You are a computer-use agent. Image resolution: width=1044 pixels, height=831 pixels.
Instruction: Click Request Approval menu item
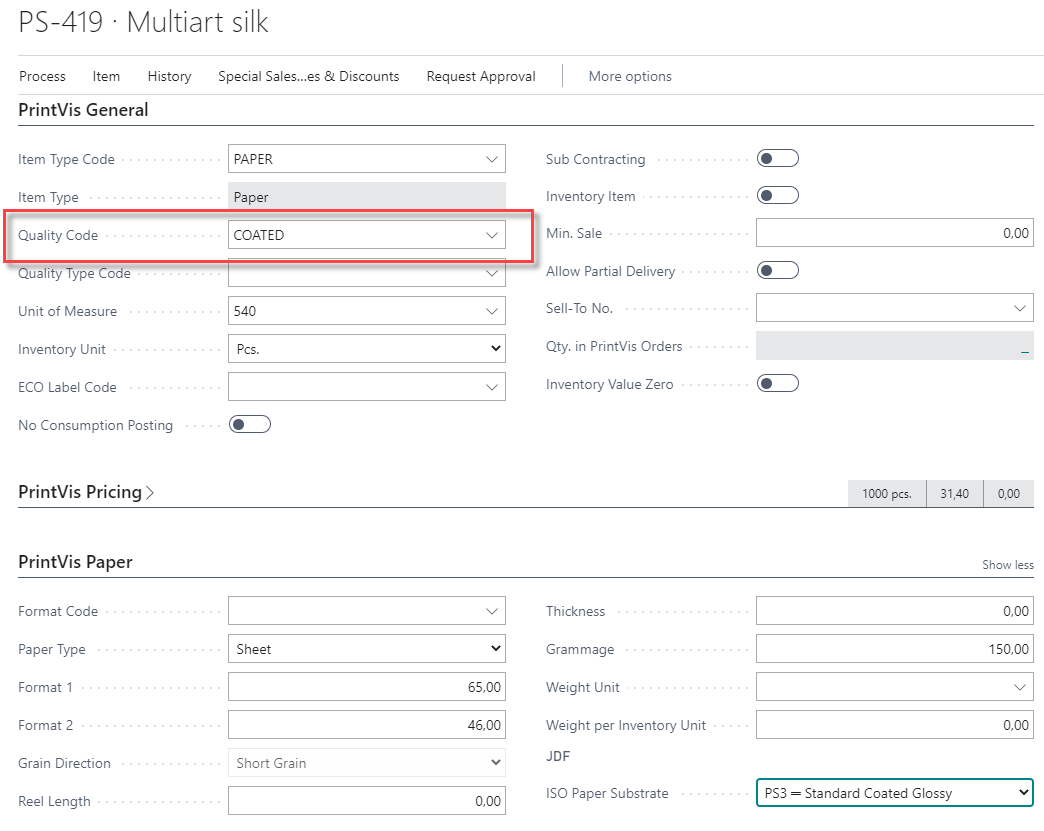(x=481, y=76)
